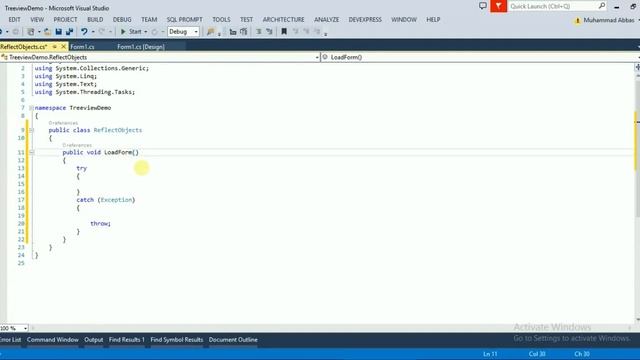This screenshot has height=360, width=640.
Task: Toggle a bookmark on the current line
Action: tap(284, 31)
